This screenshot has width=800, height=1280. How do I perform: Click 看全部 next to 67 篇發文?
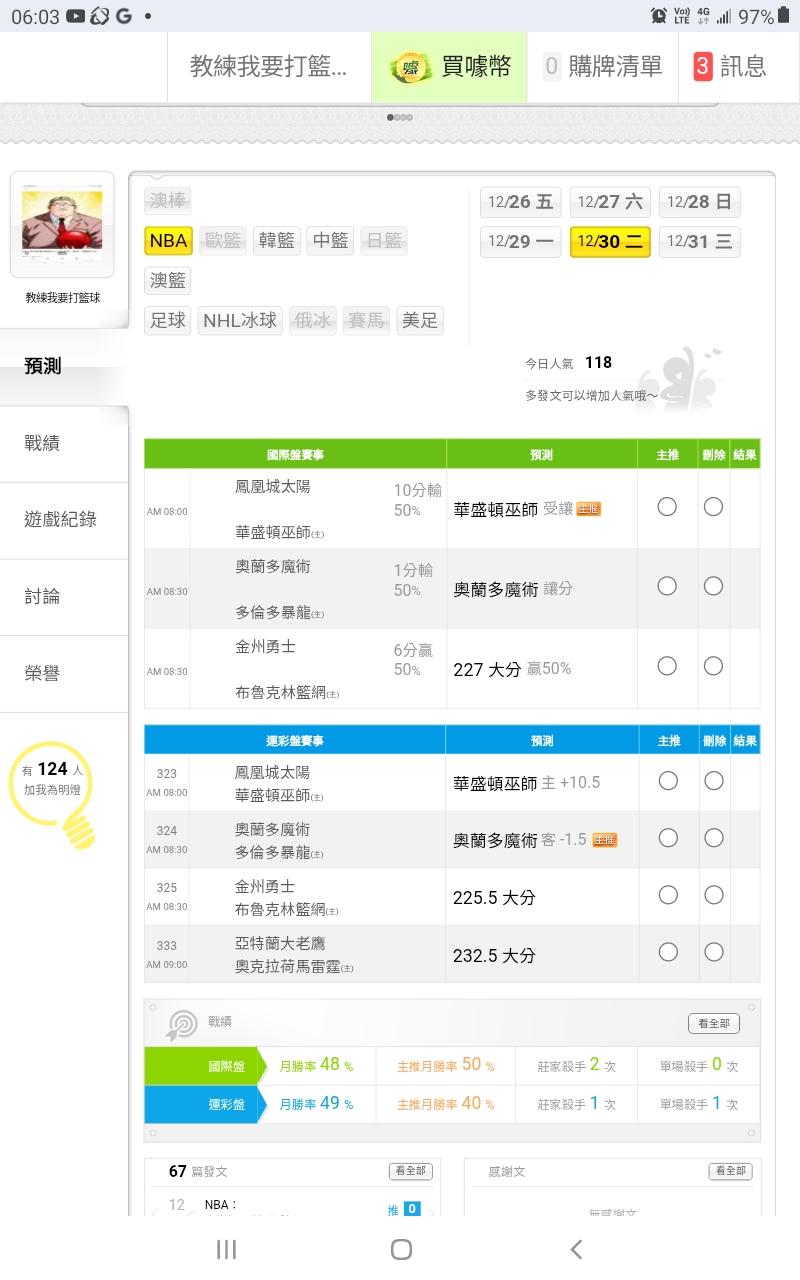point(410,1171)
